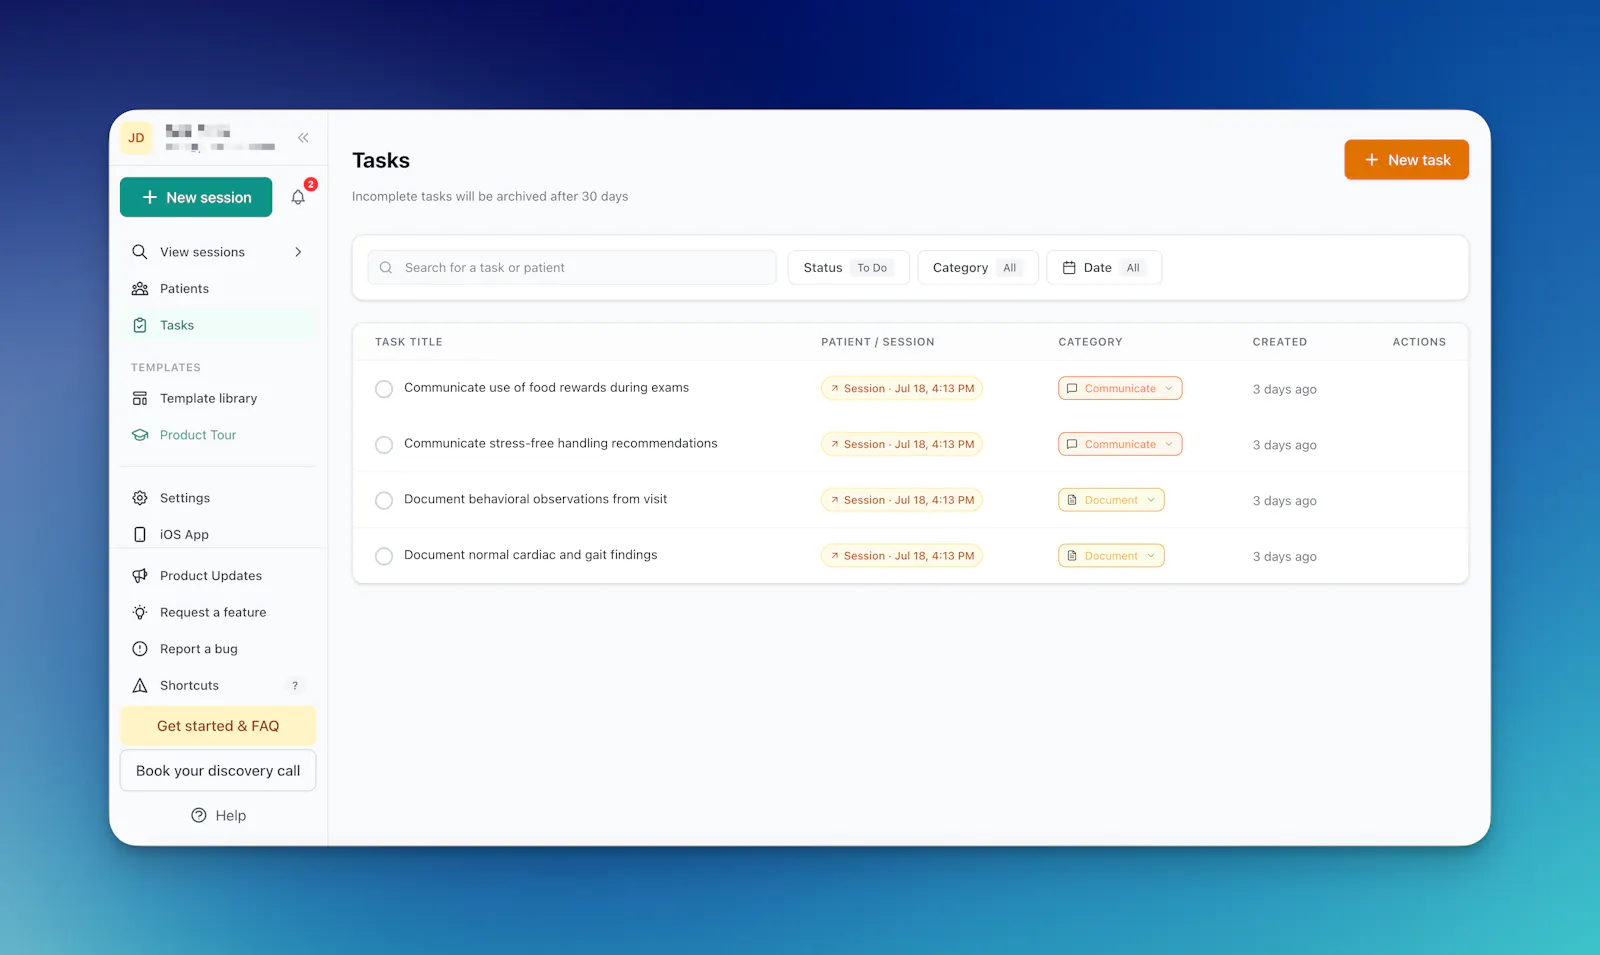Image resolution: width=1600 pixels, height=955 pixels.
Task: Click the Report a bug alert icon
Action: click(140, 649)
